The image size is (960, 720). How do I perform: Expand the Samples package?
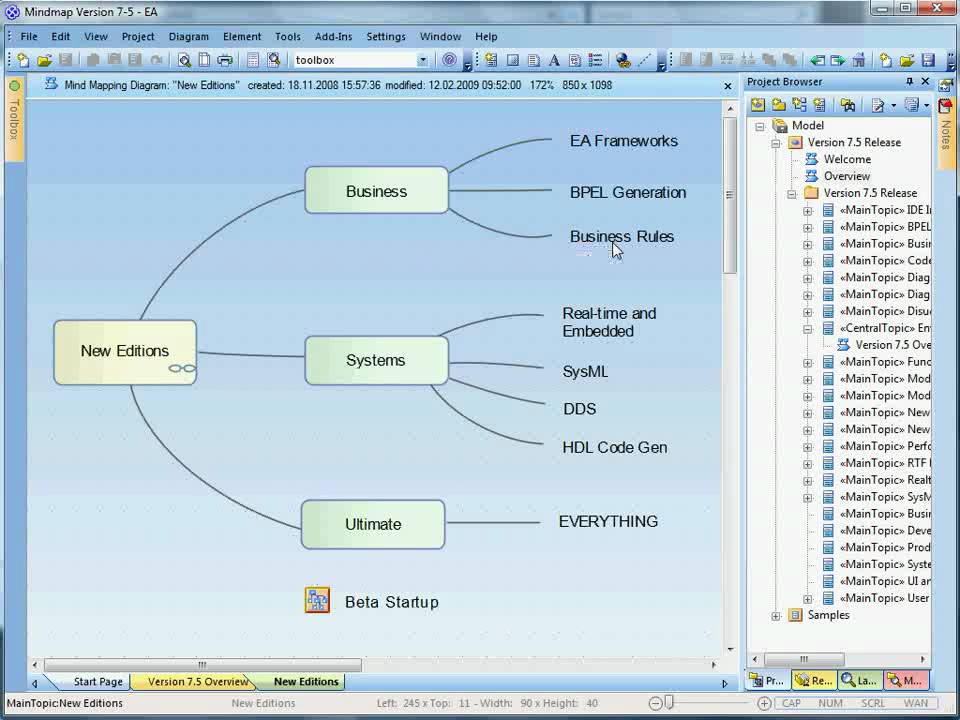click(x=776, y=616)
